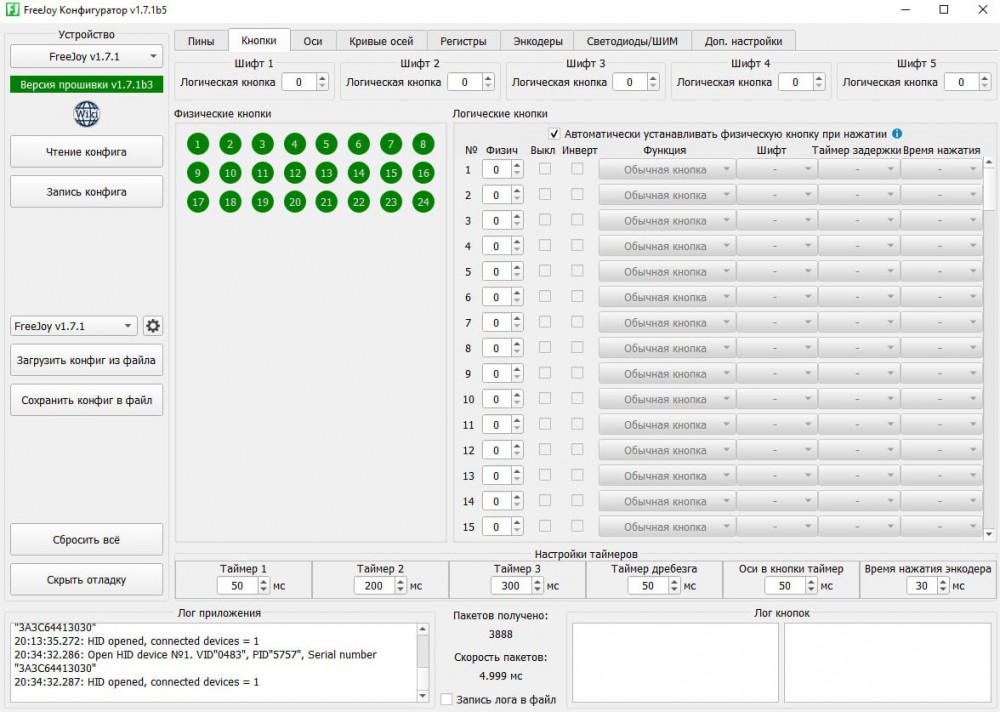Toggle the Выкл checkbox for logical button 15
Image resolution: width=1000 pixels, height=712 pixels.
click(x=545, y=526)
